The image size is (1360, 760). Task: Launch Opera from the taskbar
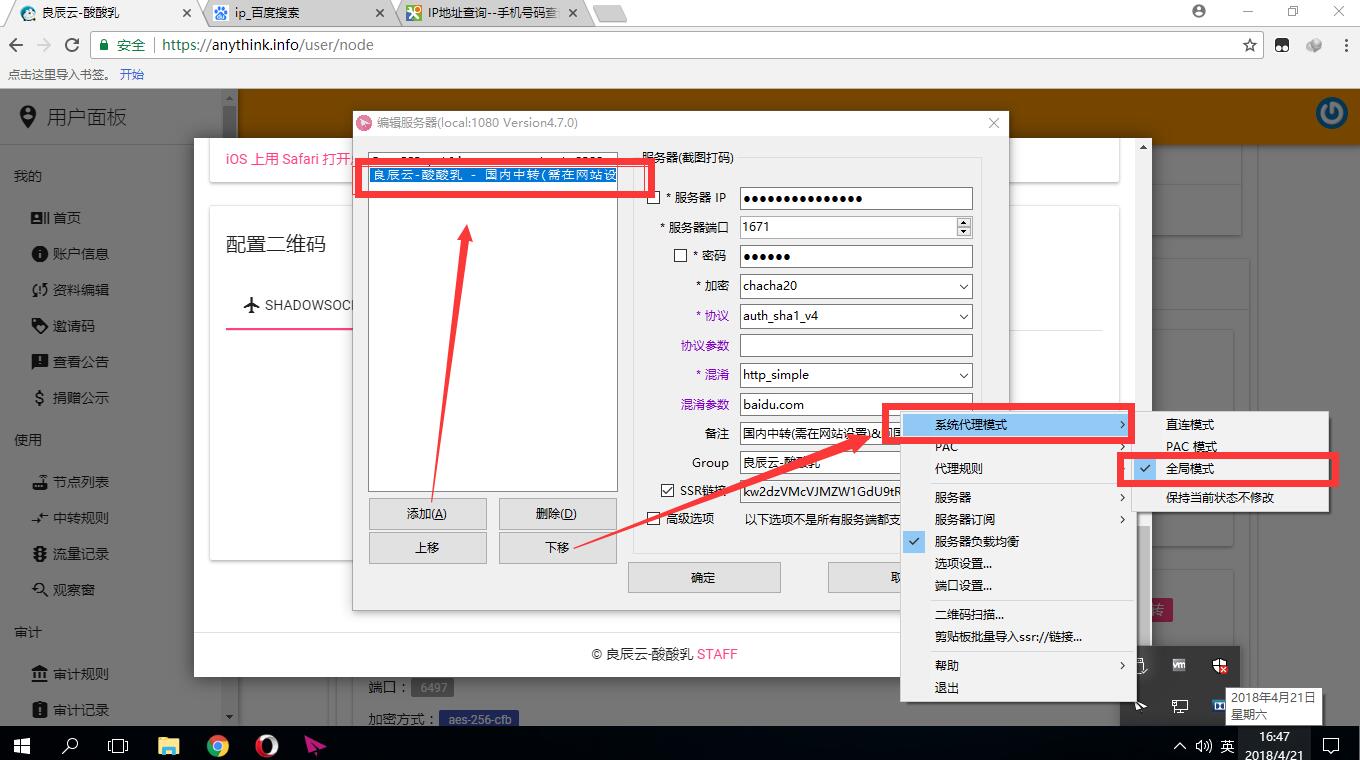tap(266, 745)
